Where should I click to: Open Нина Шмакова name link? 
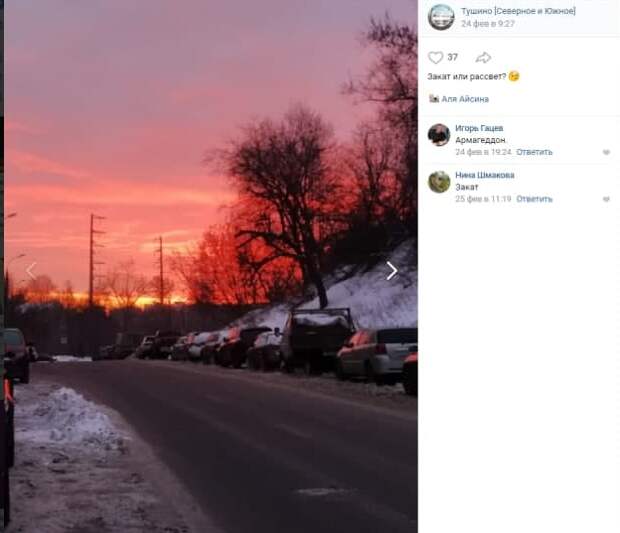pos(484,175)
